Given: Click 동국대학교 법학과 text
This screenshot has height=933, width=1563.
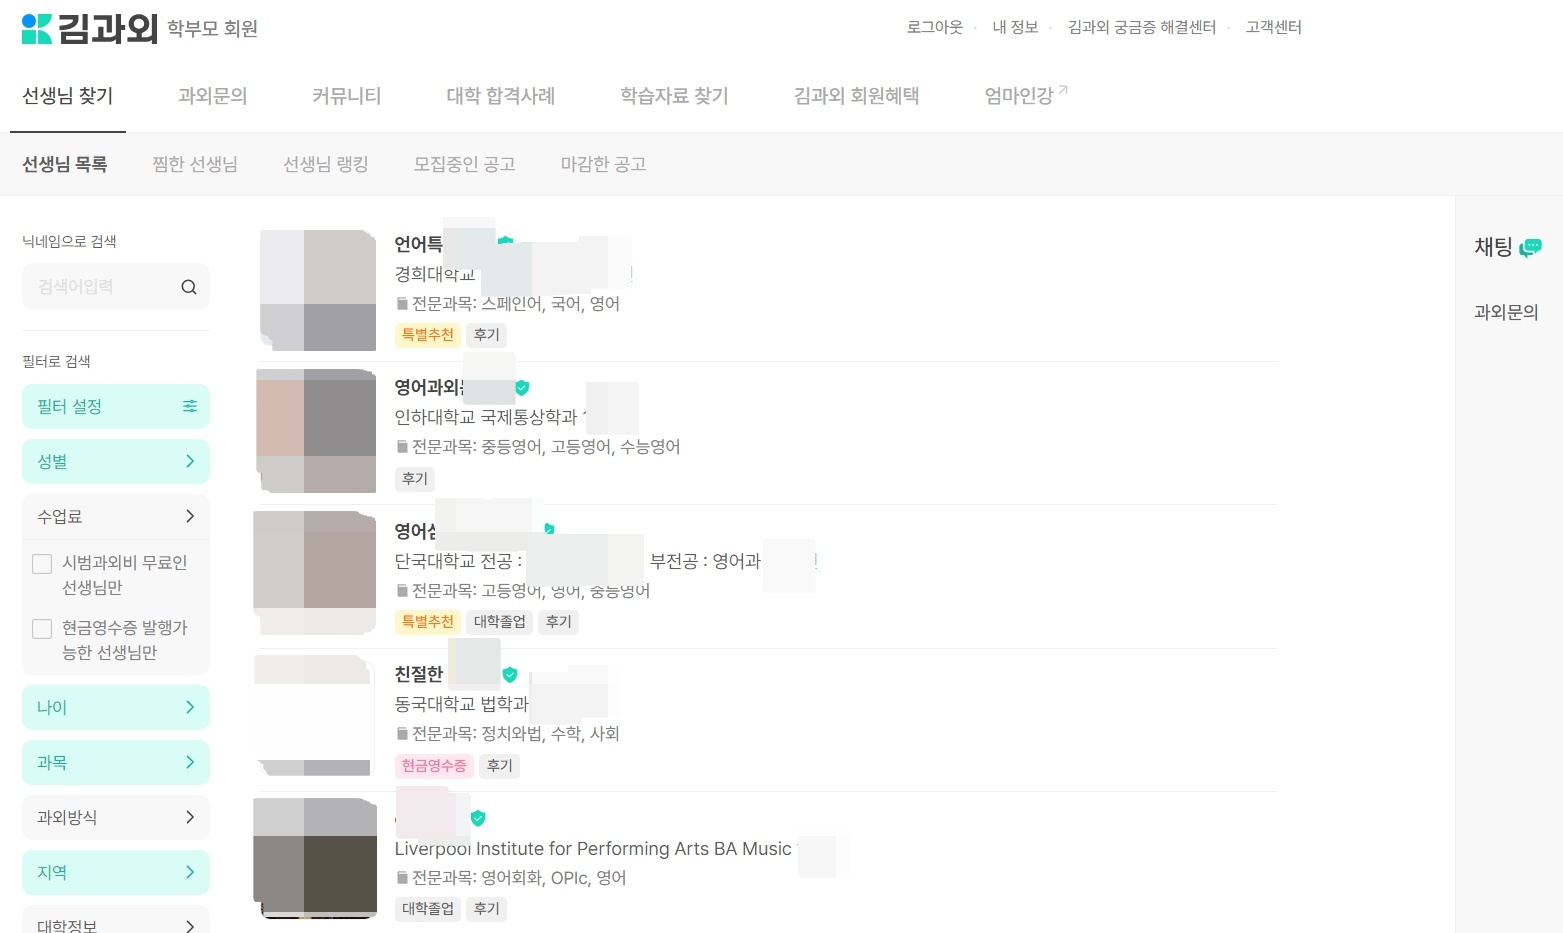Looking at the screenshot, I should [462, 704].
